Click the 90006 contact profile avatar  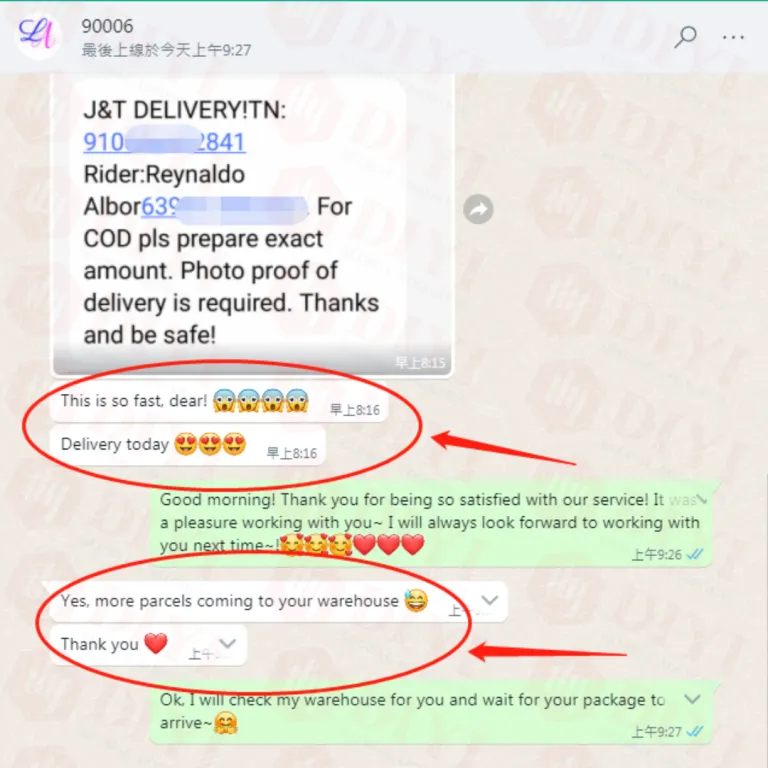(38, 36)
